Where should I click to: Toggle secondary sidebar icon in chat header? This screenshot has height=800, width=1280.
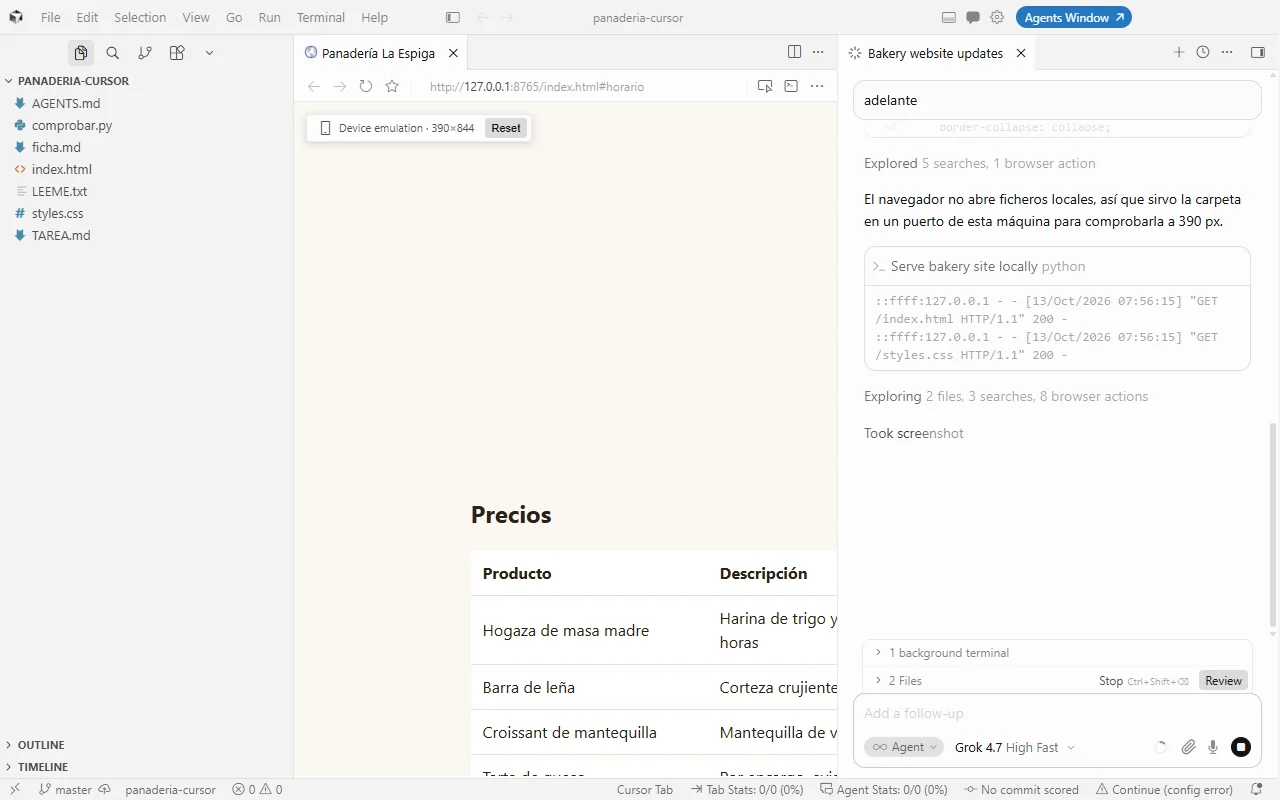(1258, 52)
